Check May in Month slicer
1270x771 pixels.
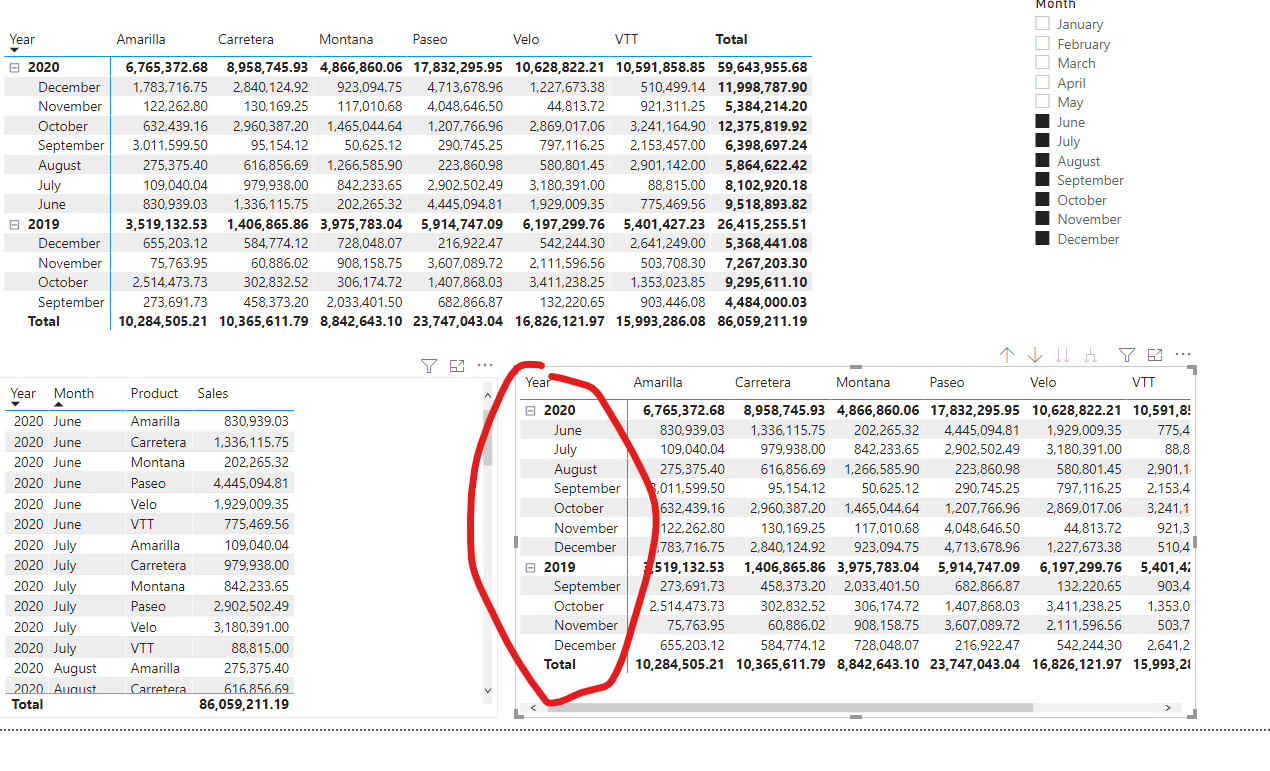[x=1043, y=102]
